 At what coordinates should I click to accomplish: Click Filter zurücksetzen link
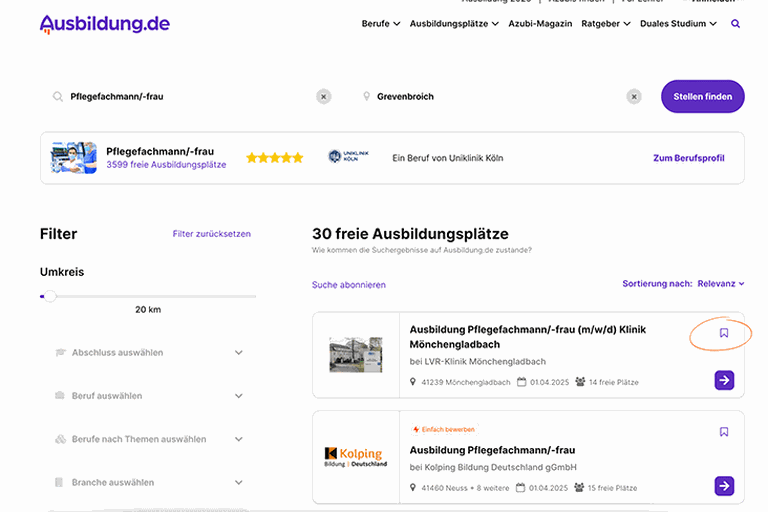click(x=211, y=234)
